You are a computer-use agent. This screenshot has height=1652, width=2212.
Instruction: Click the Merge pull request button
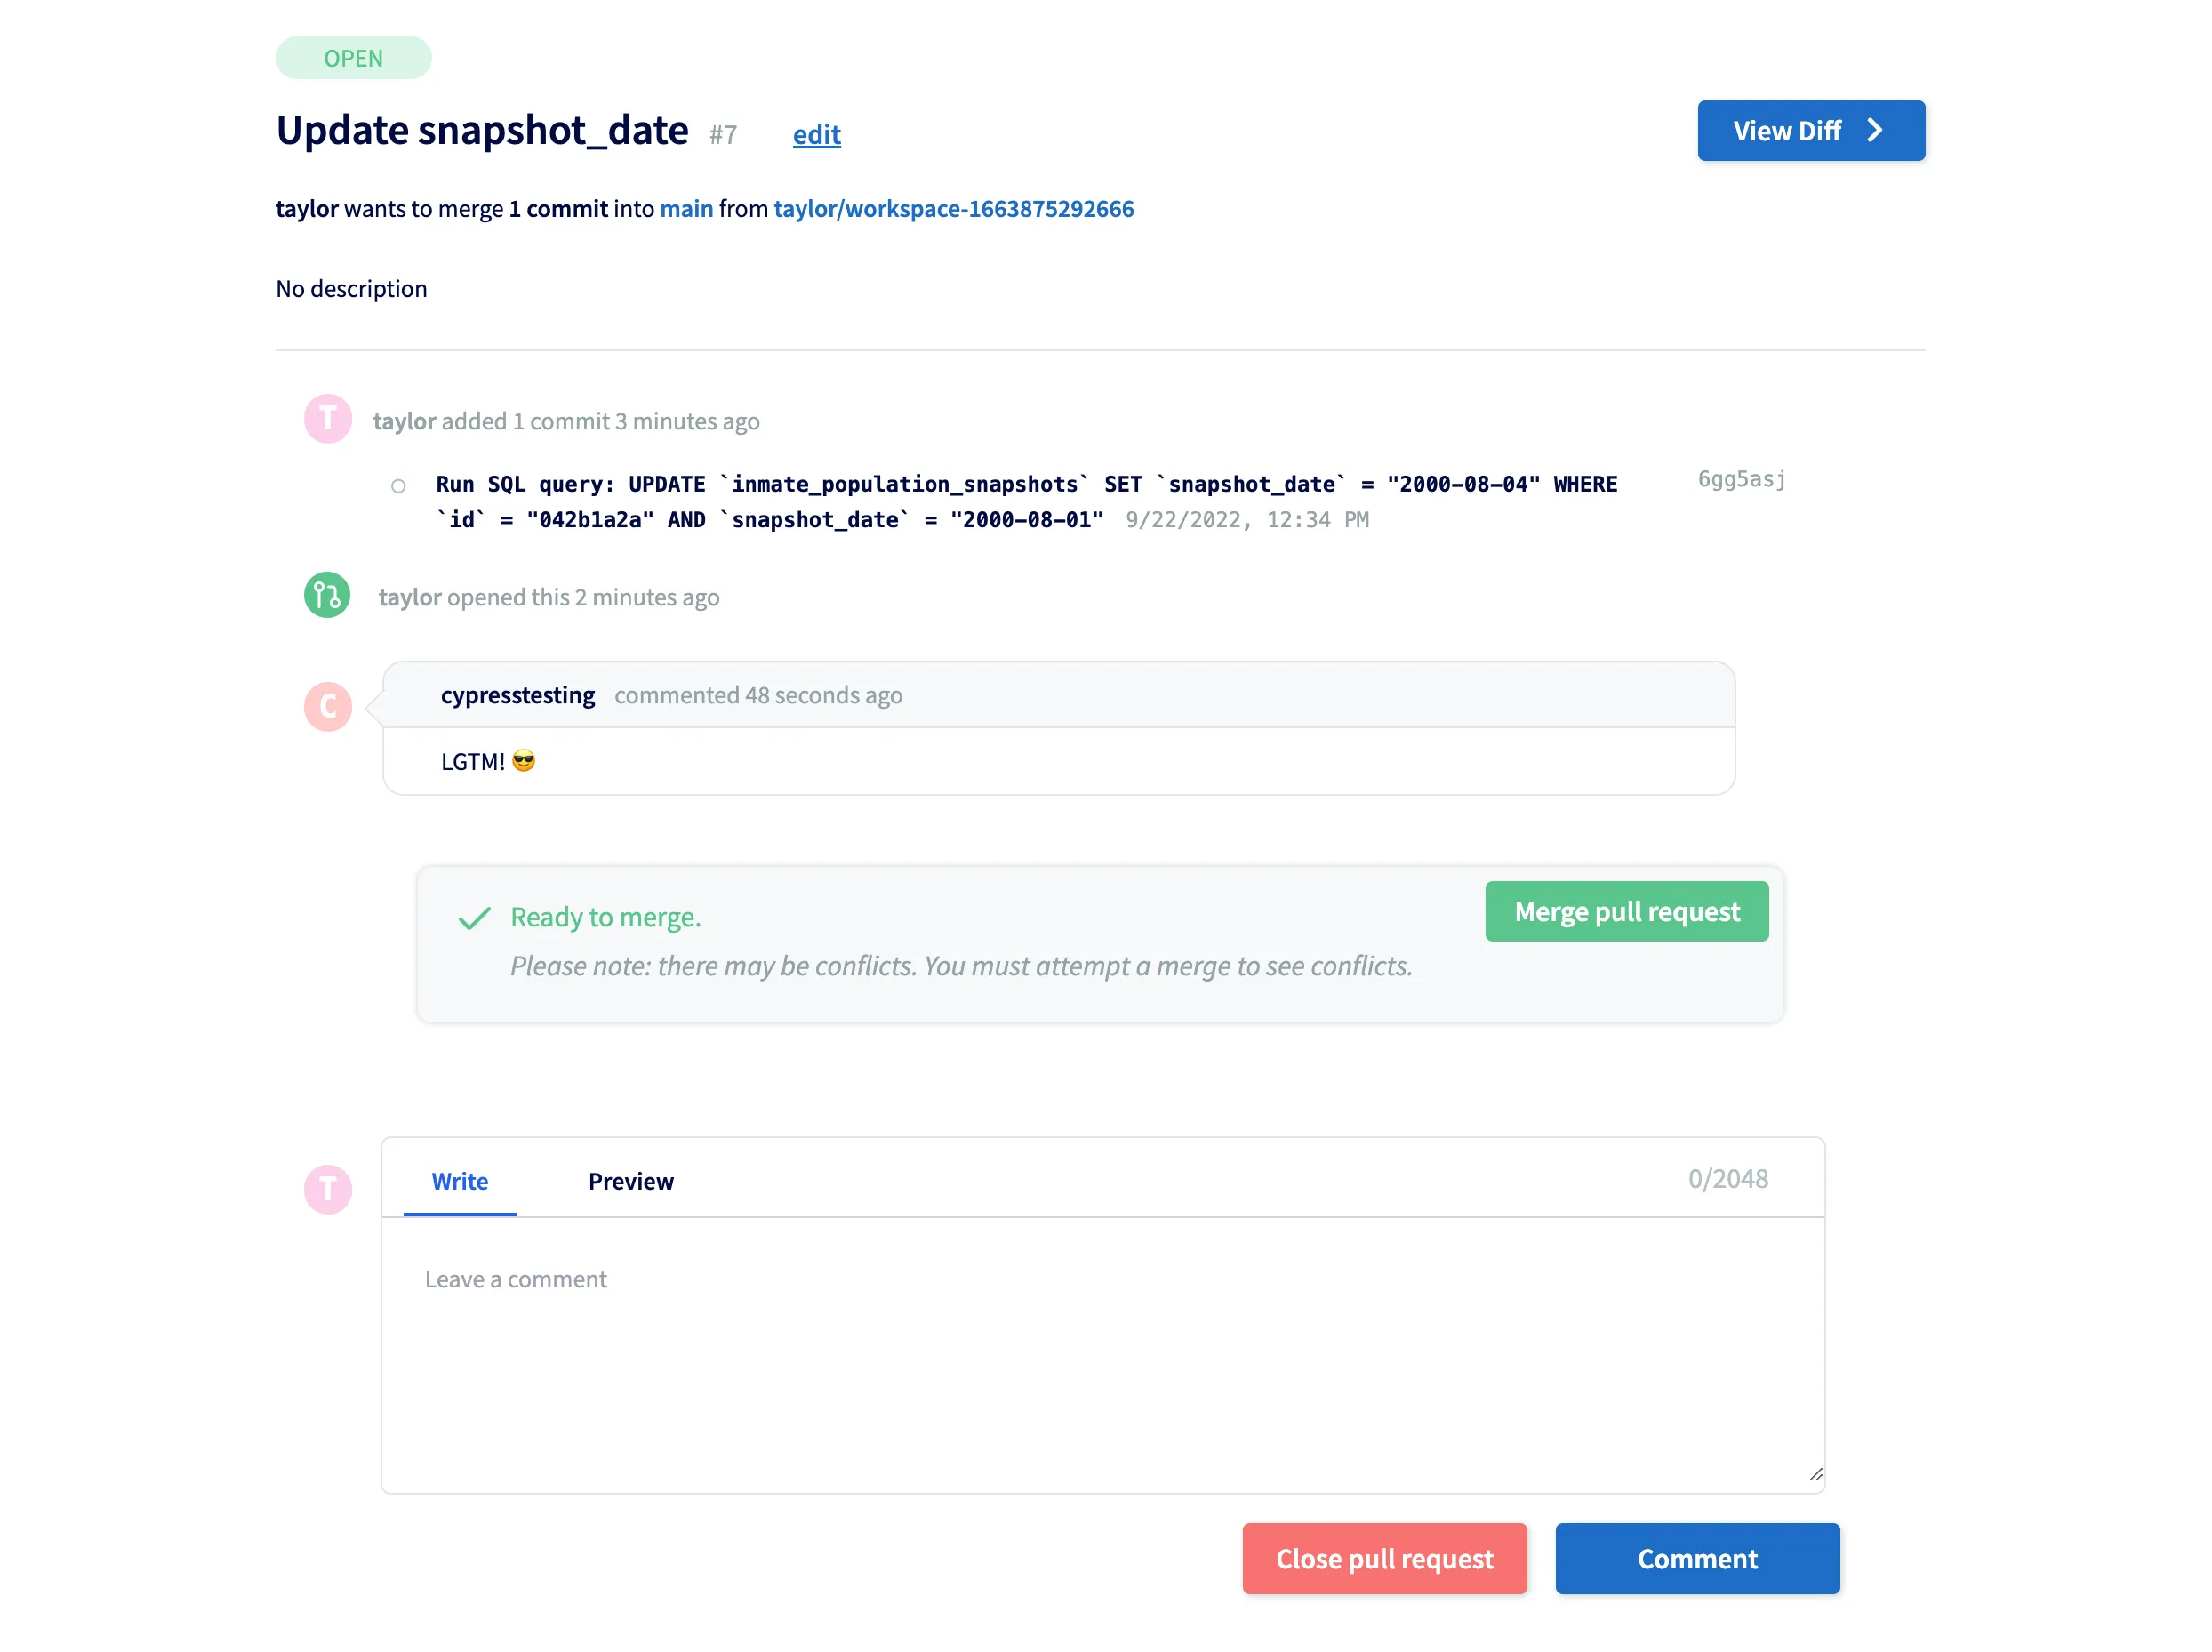click(x=1626, y=911)
